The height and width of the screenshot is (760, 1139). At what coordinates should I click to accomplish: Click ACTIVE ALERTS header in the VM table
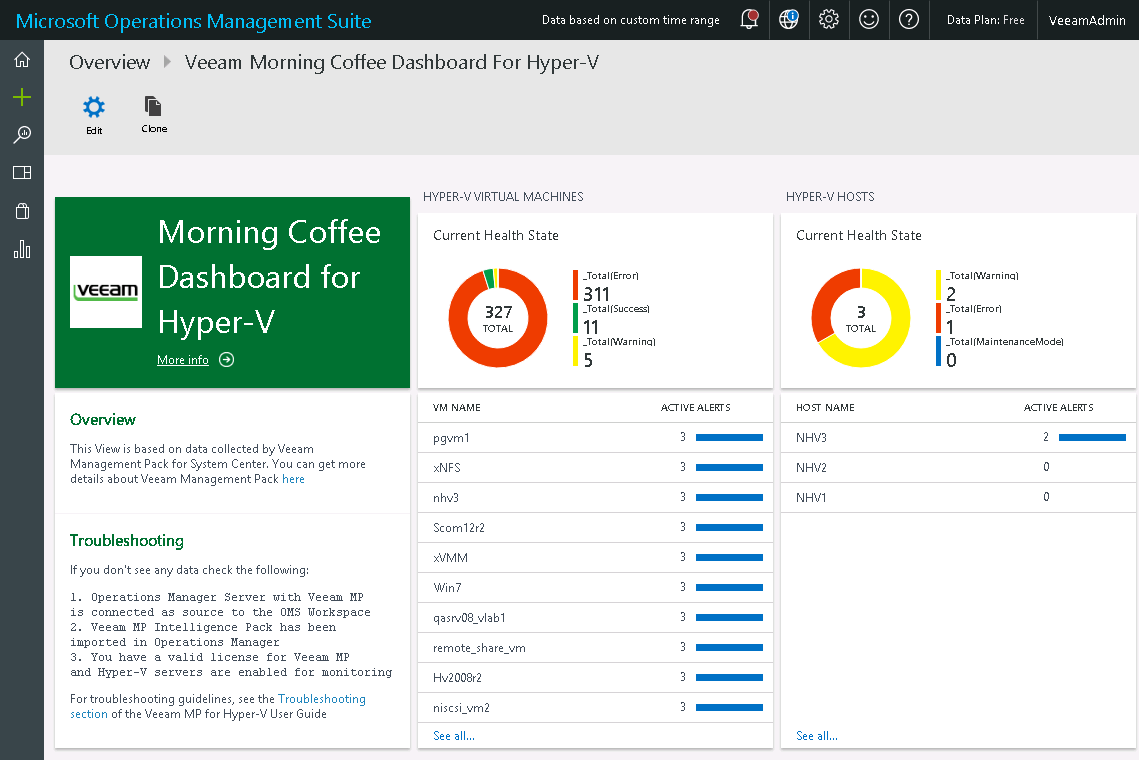[695, 408]
